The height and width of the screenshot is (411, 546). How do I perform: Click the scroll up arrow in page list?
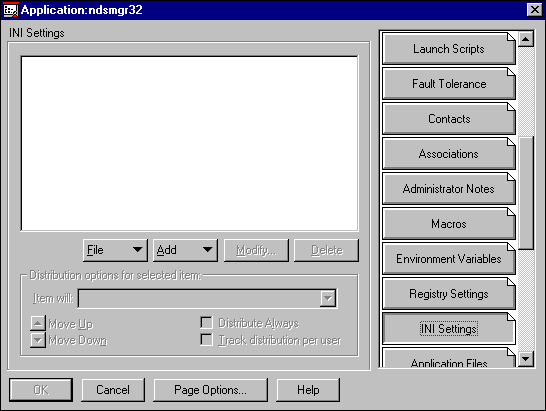[x=526, y=39]
